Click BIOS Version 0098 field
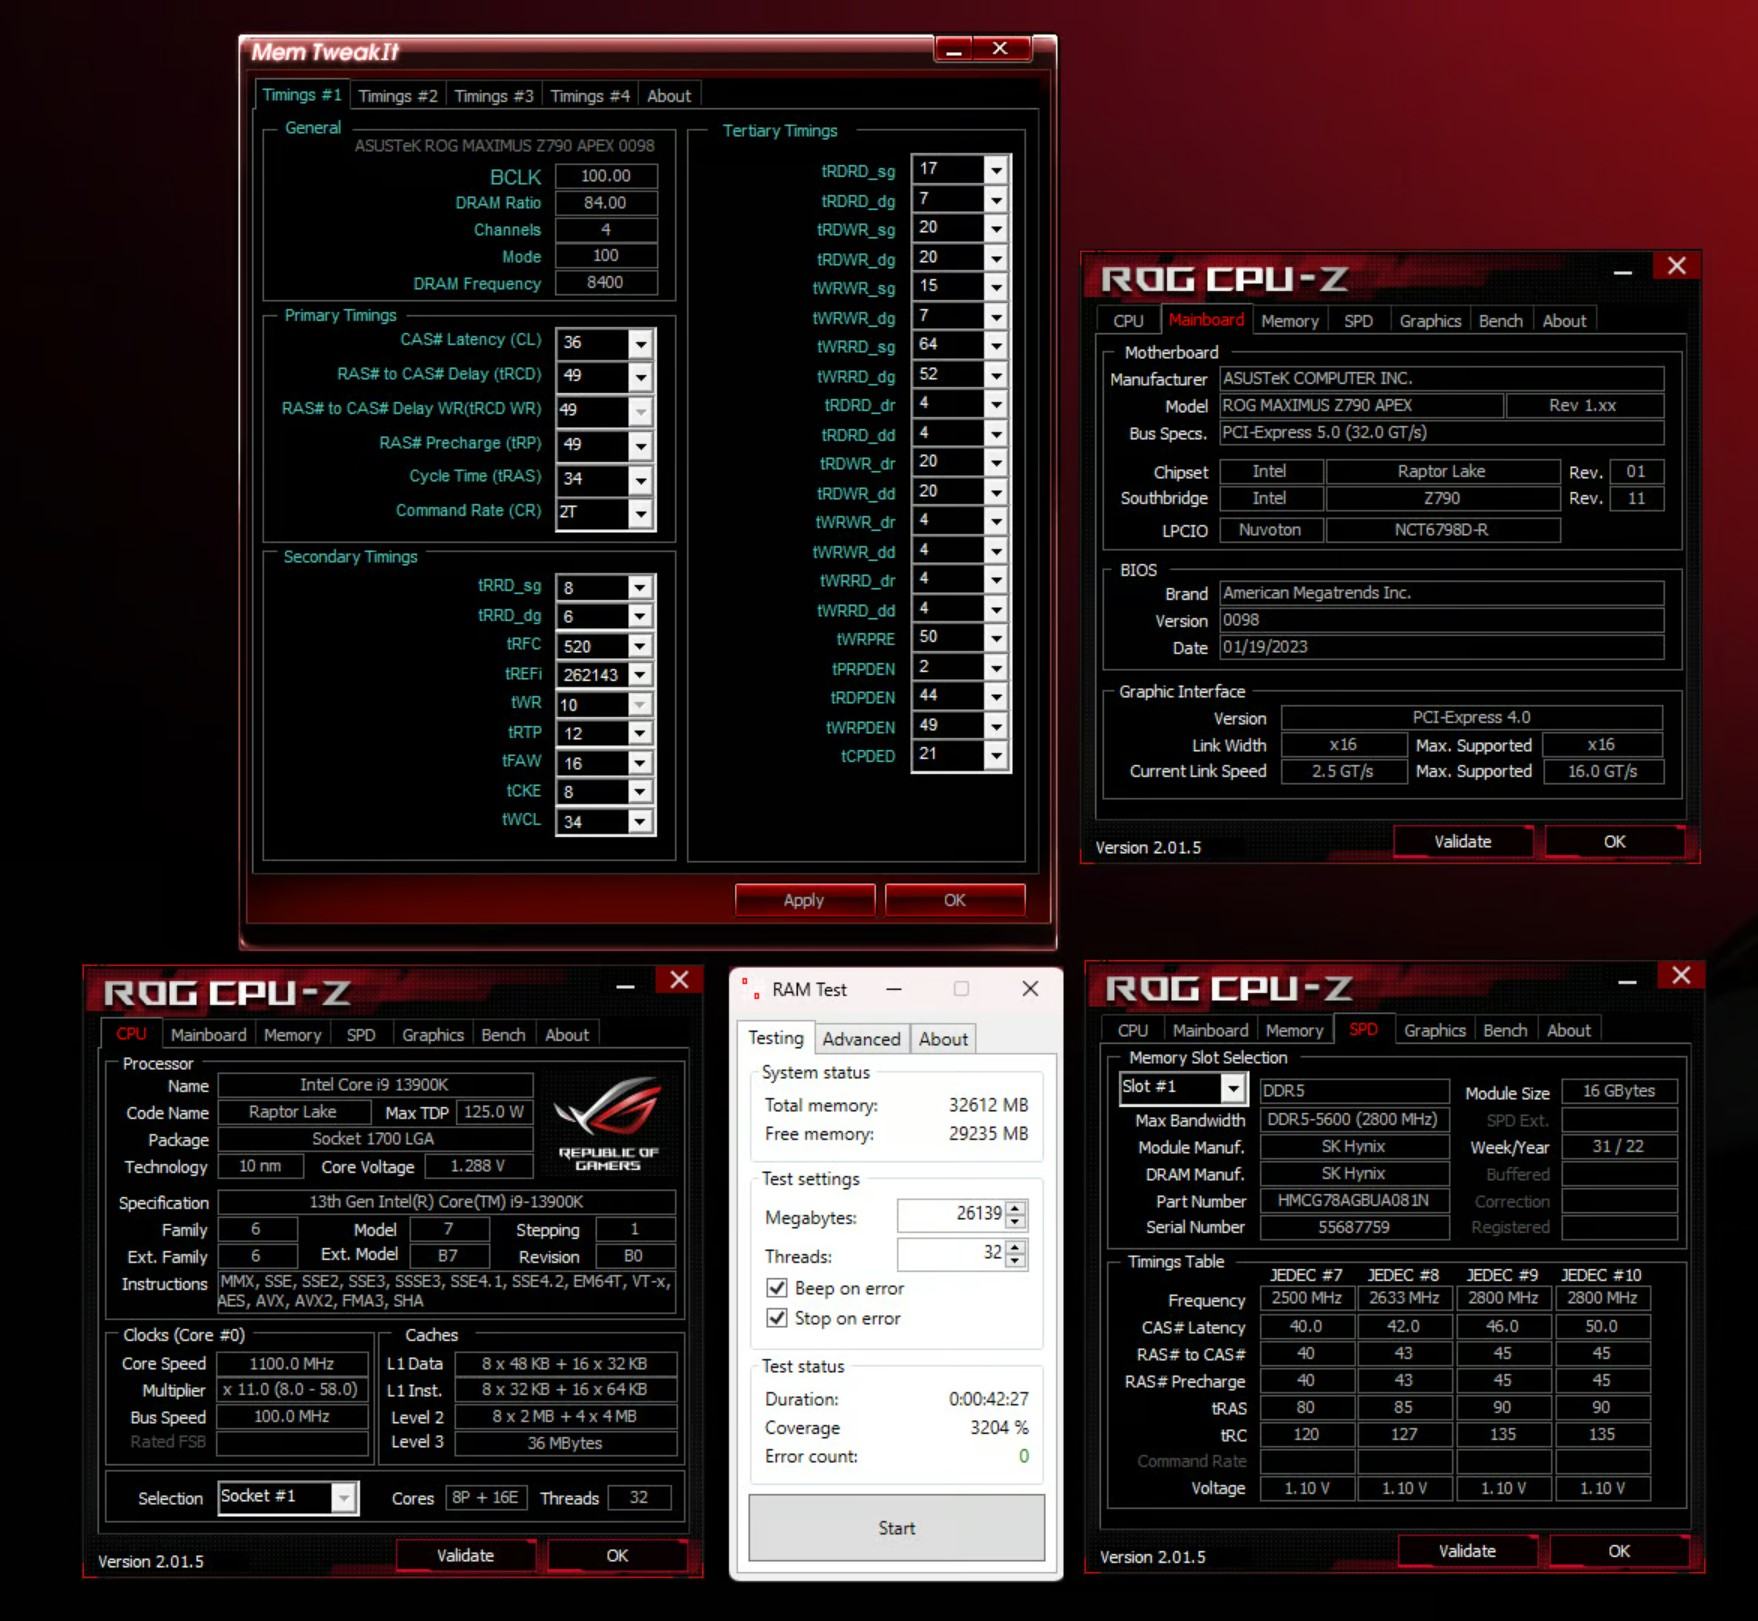 (1441, 620)
